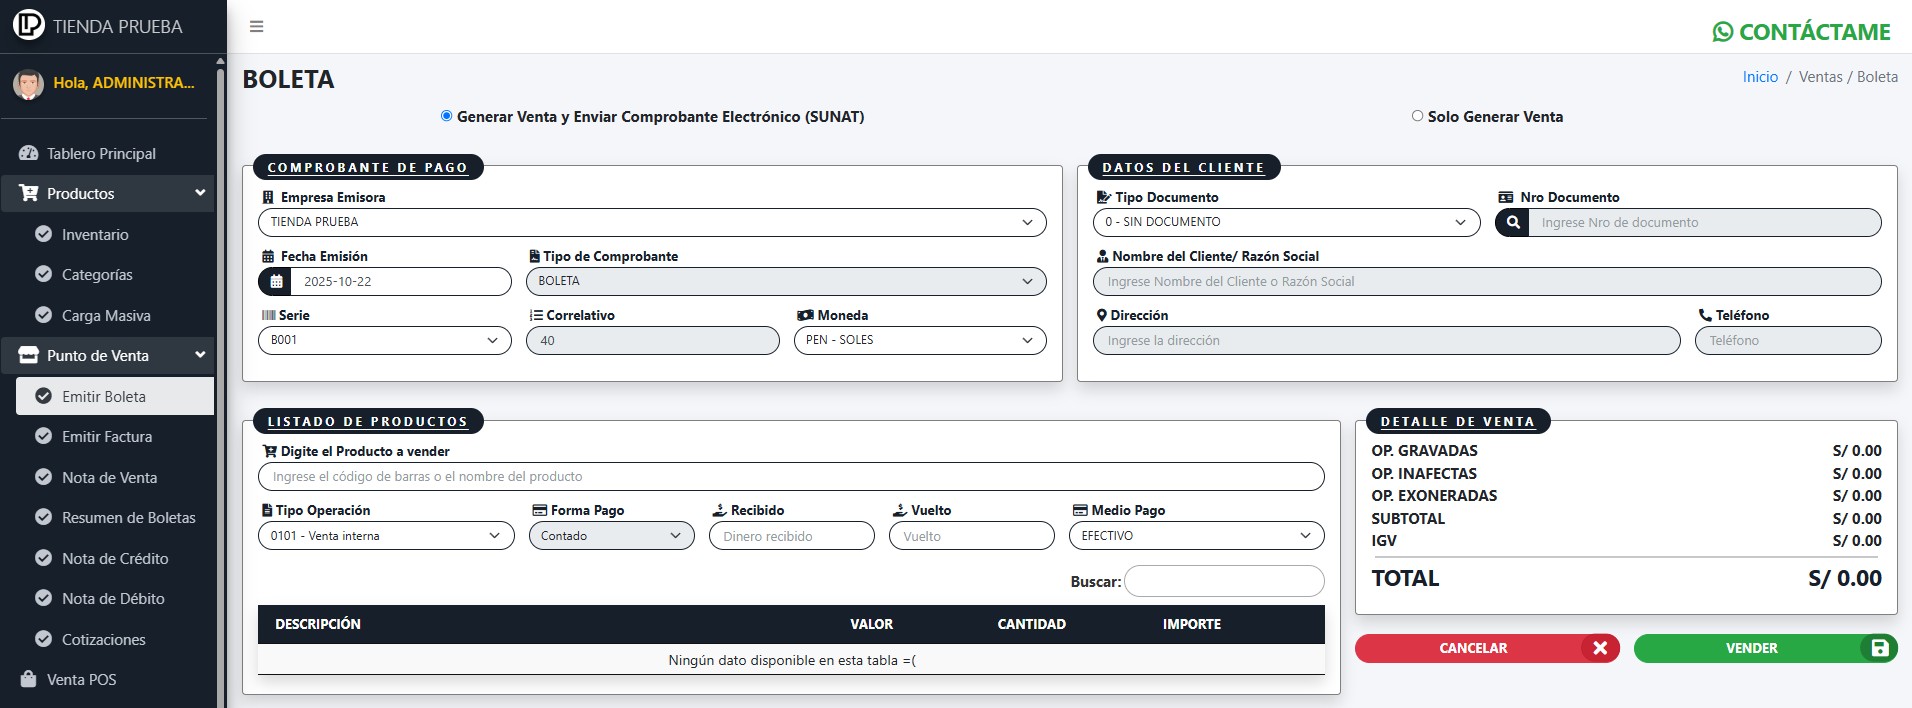The height and width of the screenshot is (708, 1912).
Task: Click the TIENDA PRUEBA logo icon
Action: 28,25
